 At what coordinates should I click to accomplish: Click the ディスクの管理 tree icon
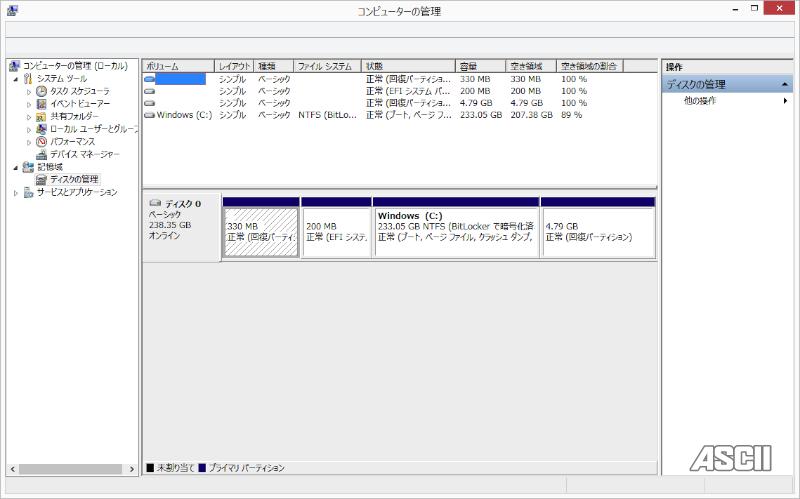coord(41,179)
